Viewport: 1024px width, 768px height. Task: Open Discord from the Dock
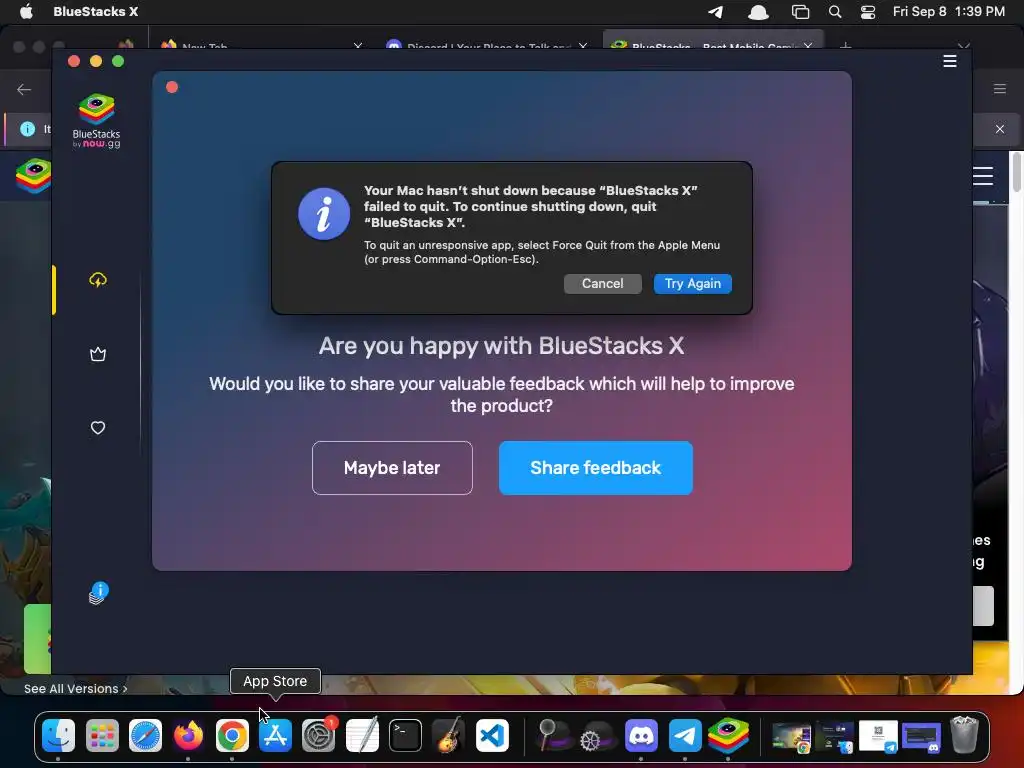point(641,736)
